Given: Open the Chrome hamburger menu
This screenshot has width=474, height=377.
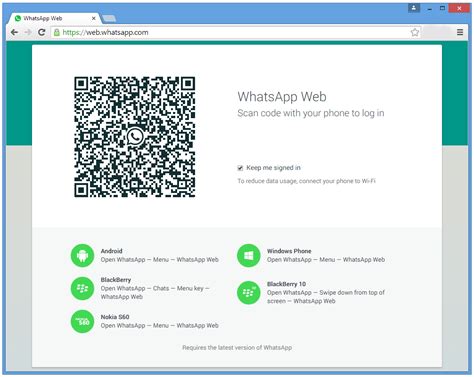Looking at the screenshot, I should pos(460,32).
